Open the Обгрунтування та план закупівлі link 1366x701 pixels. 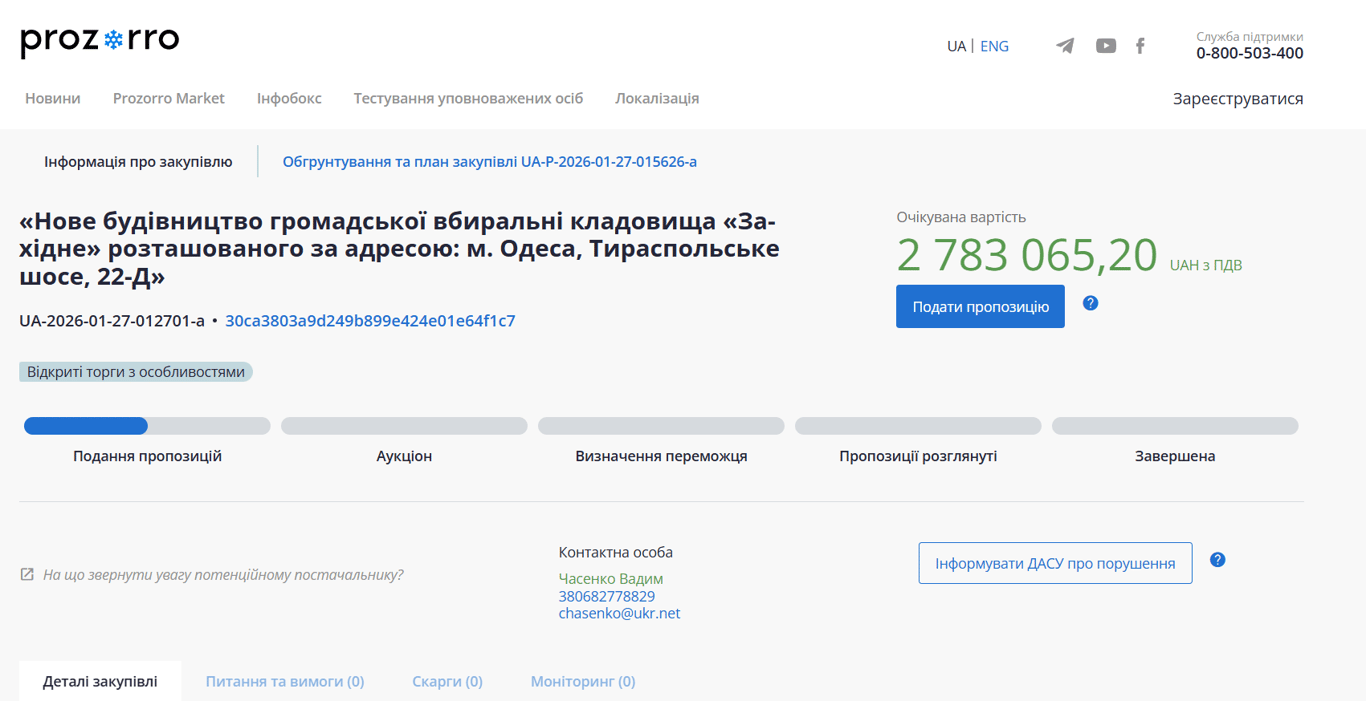click(x=490, y=161)
